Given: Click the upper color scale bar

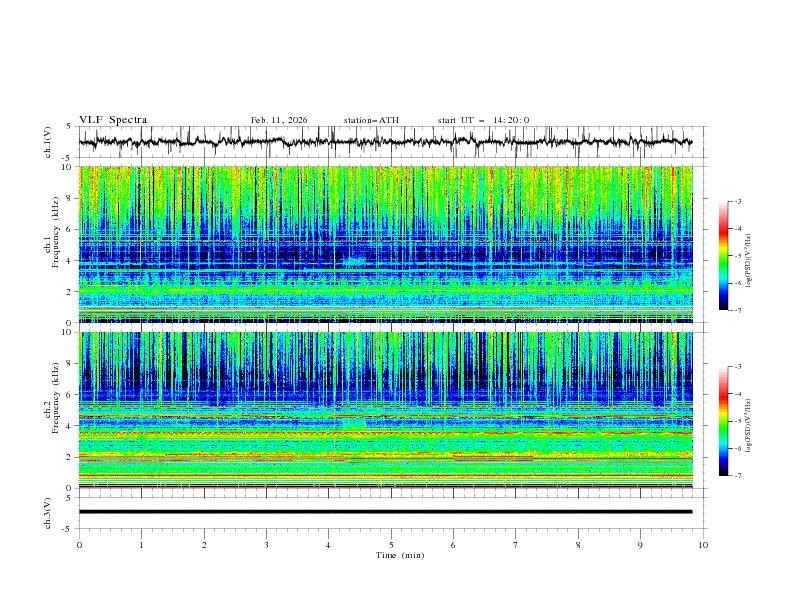Looking at the screenshot, I should 724,255.
